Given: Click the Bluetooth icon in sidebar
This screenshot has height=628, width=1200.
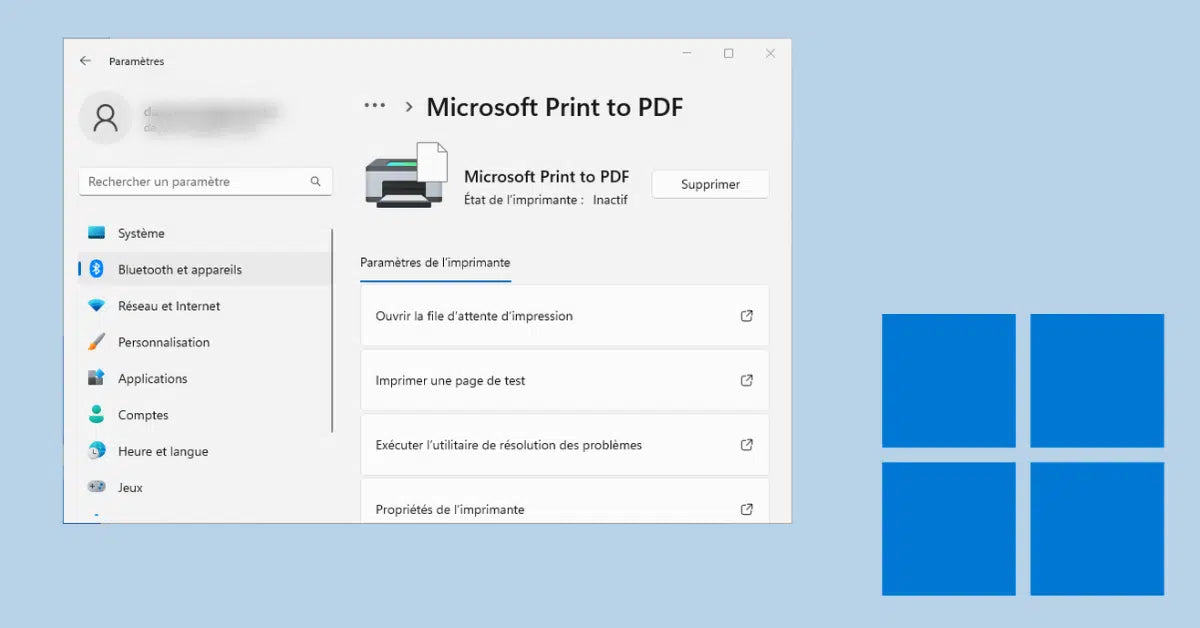Looking at the screenshot, I should 96,269.
